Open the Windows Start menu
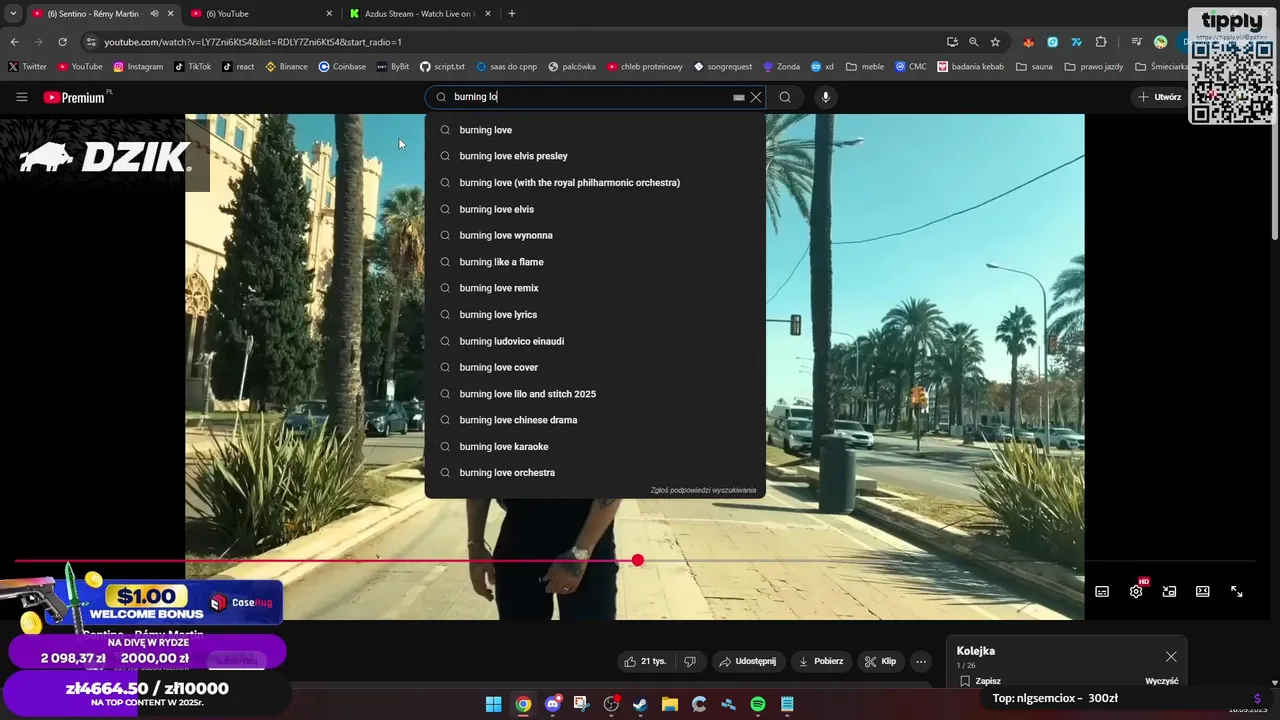1280x720 pixels. [493, 704]
